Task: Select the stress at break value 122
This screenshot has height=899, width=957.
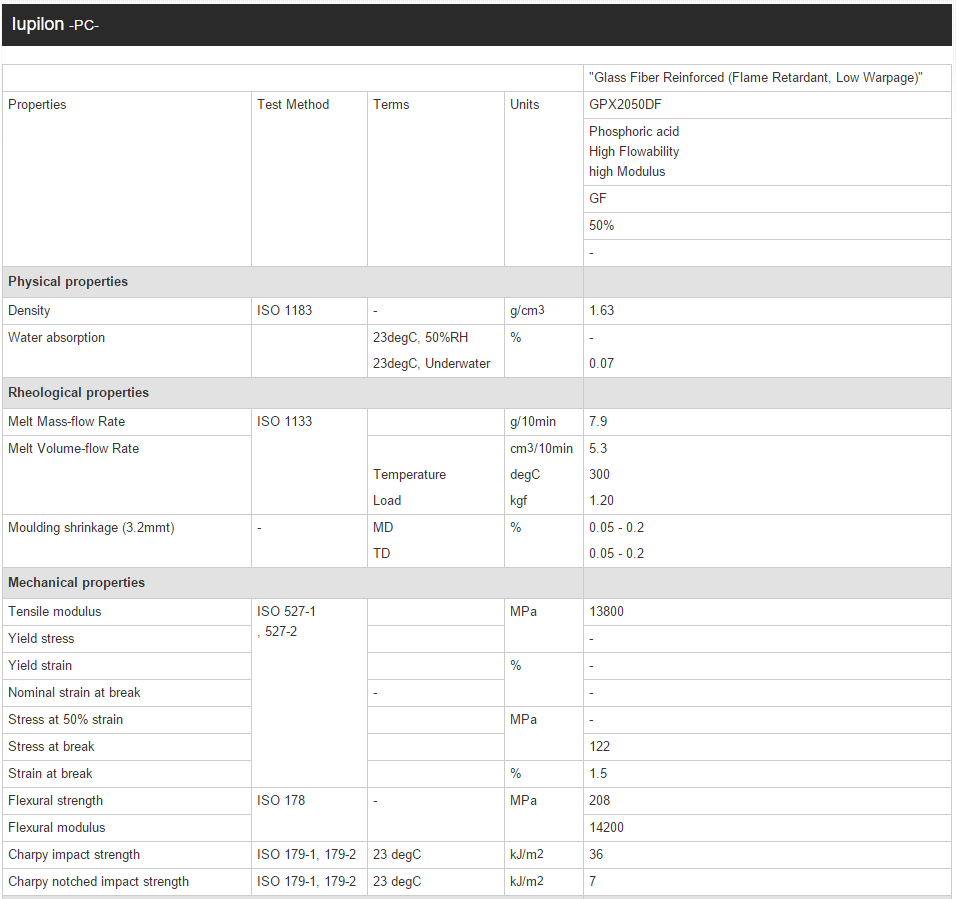Action: coord(599,746)
